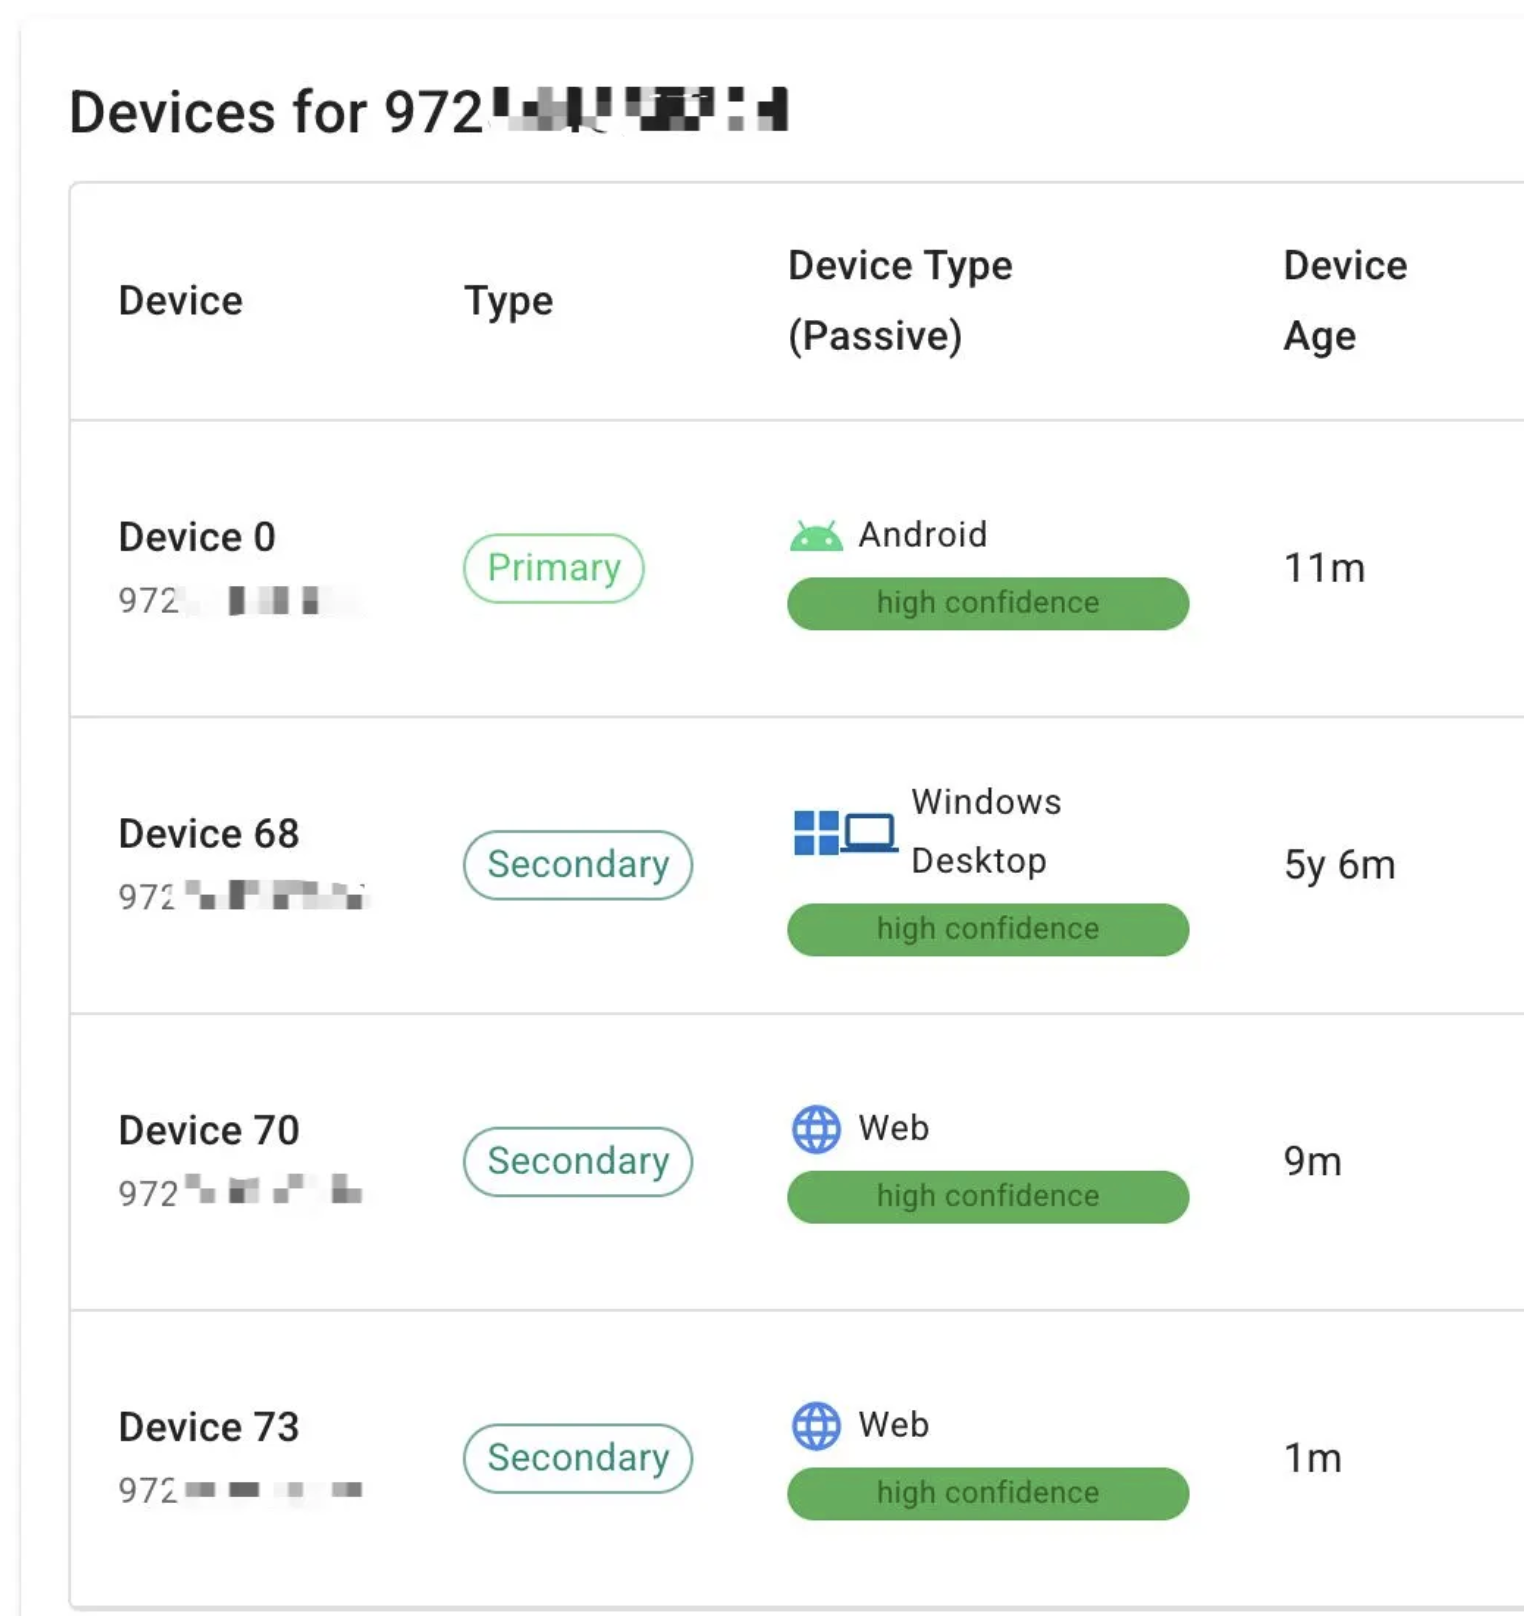This screenshot has width=1524, height=1616.
Task: Click the Secondary badge on Device 73
Action: (x=578, y=1458)
